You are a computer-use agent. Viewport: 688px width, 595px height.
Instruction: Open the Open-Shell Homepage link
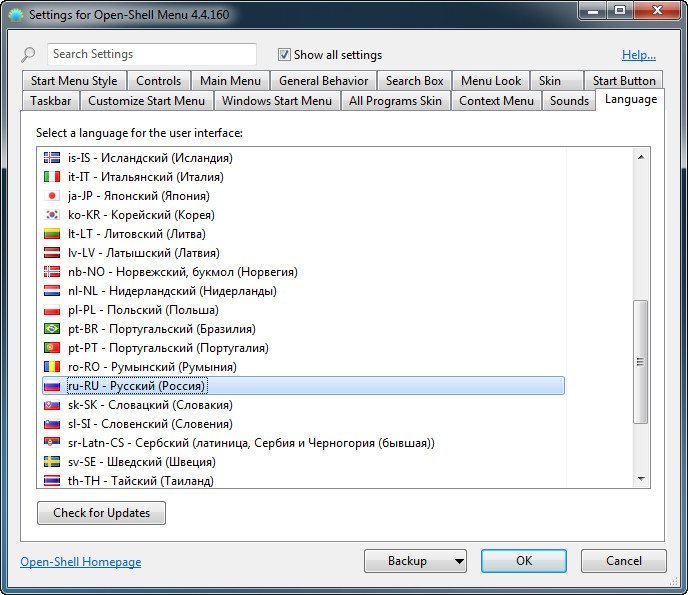81,562
